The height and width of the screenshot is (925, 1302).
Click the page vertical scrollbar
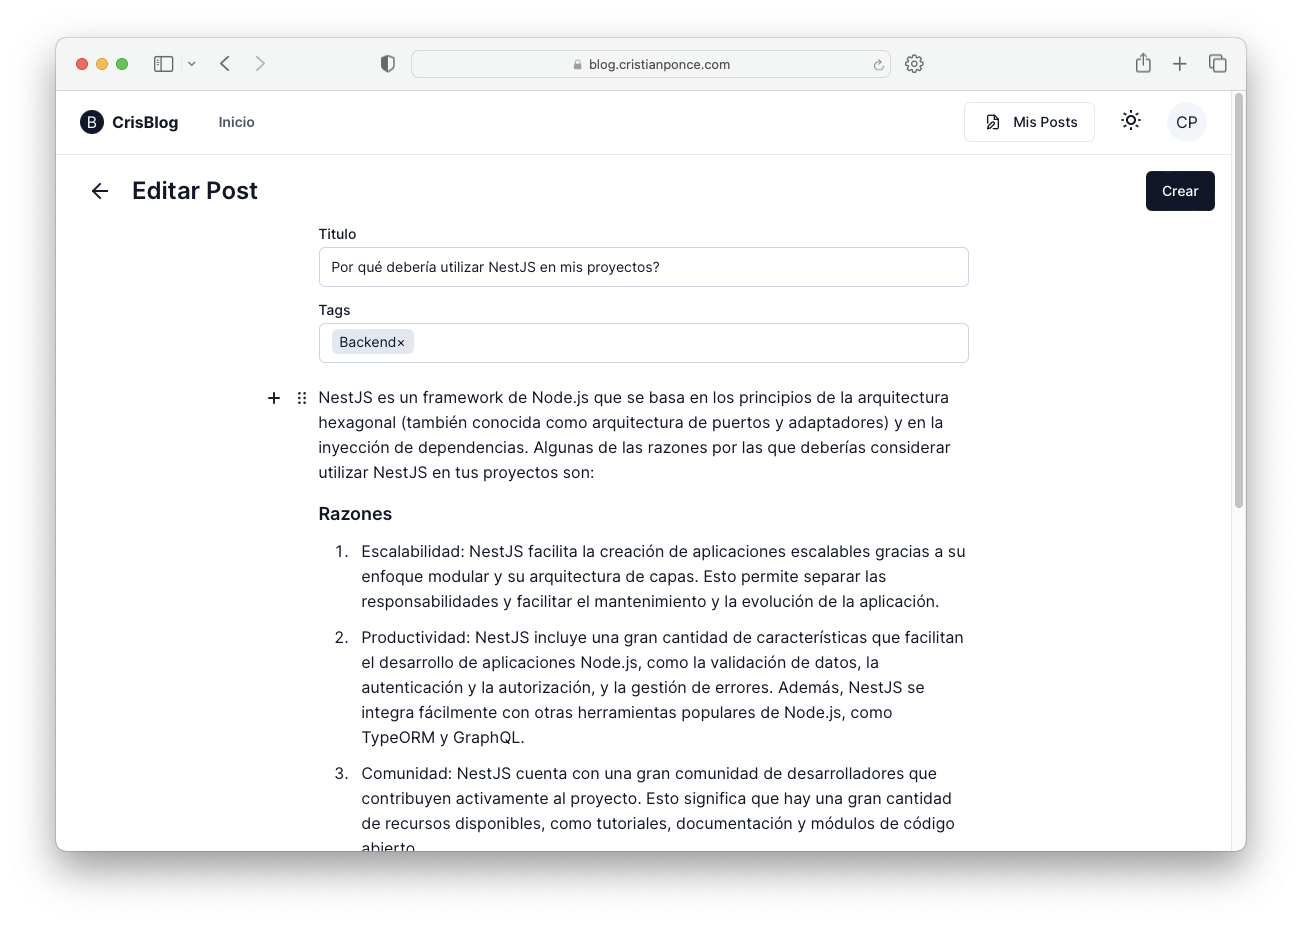pos(1239,300)
